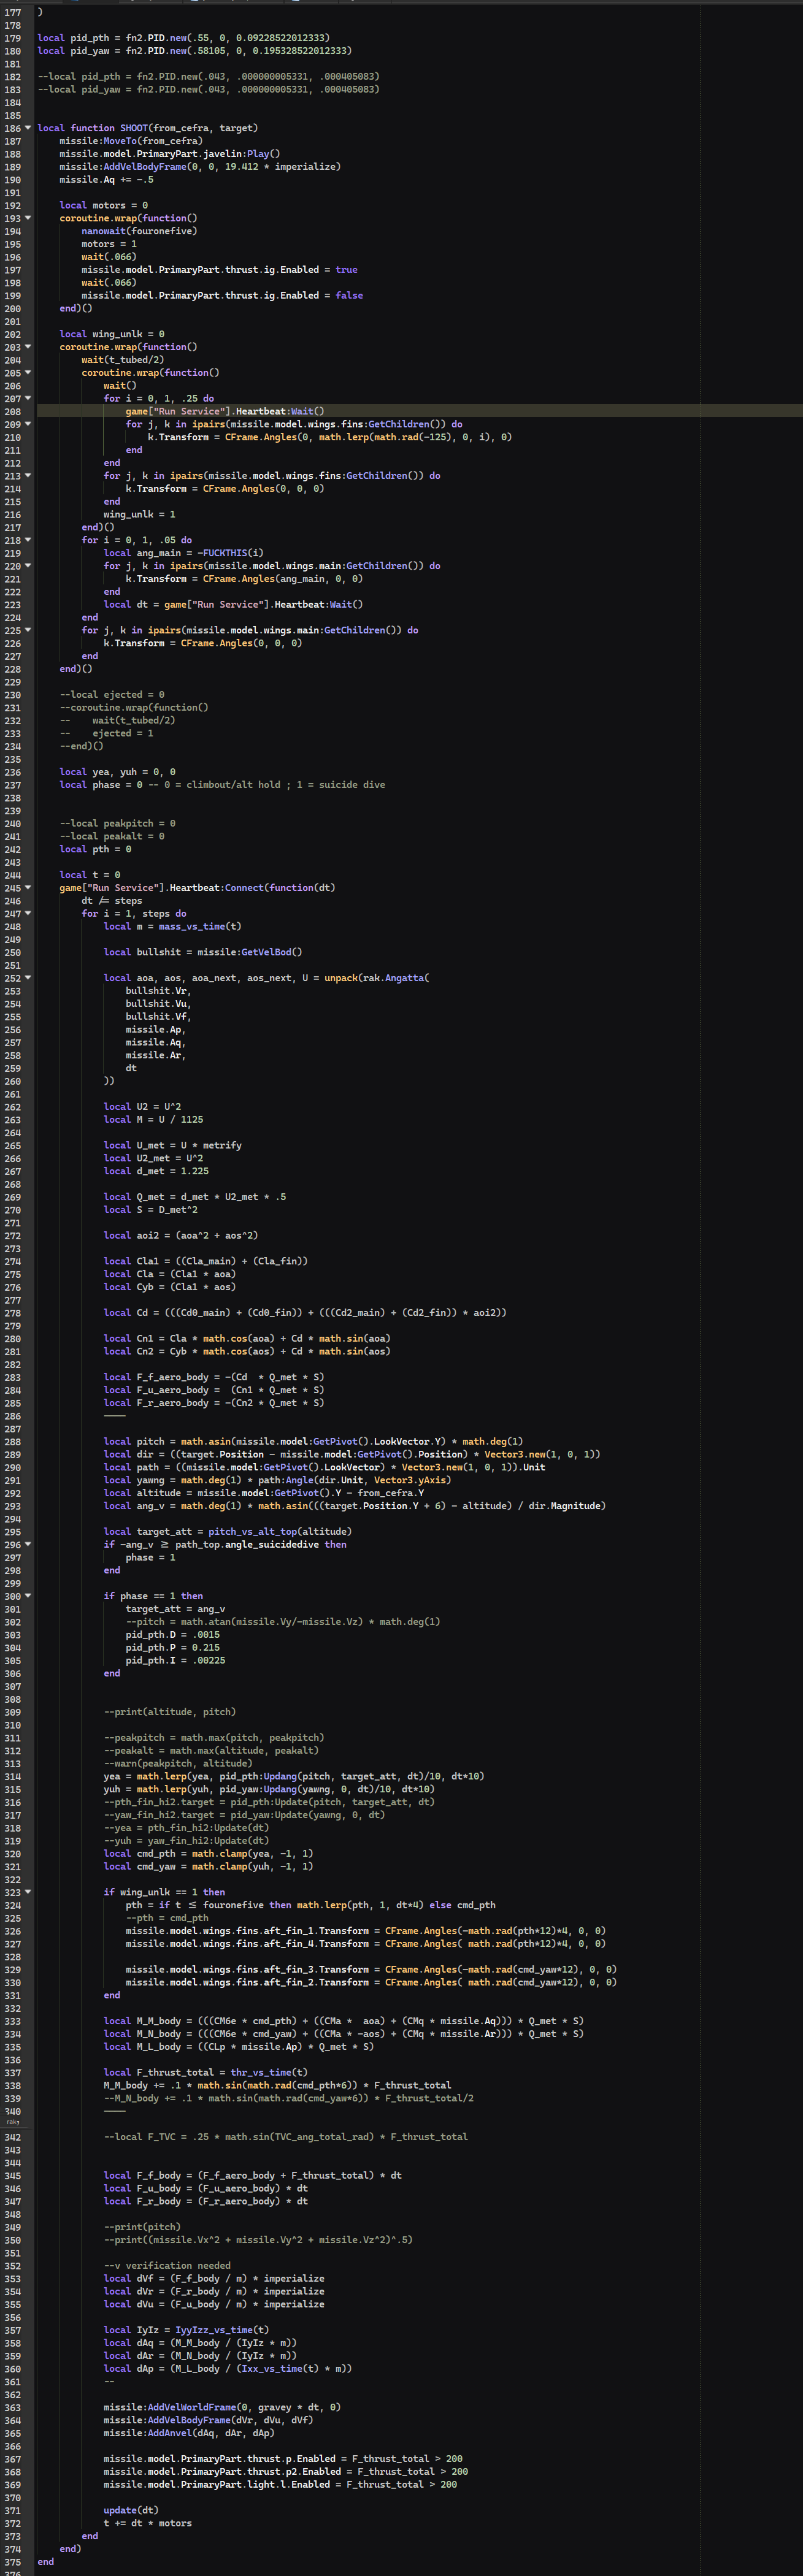The height and width of the screenshot is (2576, 803).
Task: Toggle the fold arrow at line 203
Action: tap(28, 347)
